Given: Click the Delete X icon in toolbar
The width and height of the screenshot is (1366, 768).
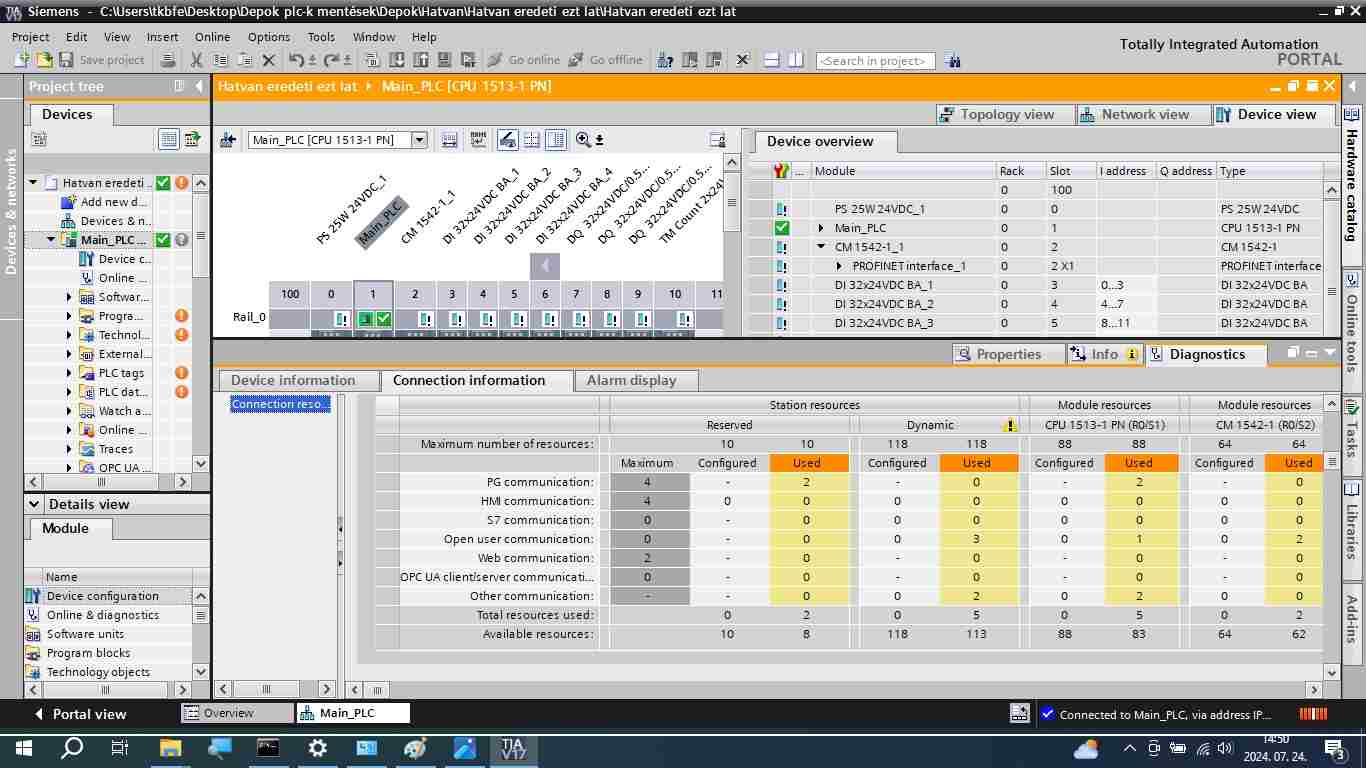Looking at the screenshot, I should pos(268,60).
